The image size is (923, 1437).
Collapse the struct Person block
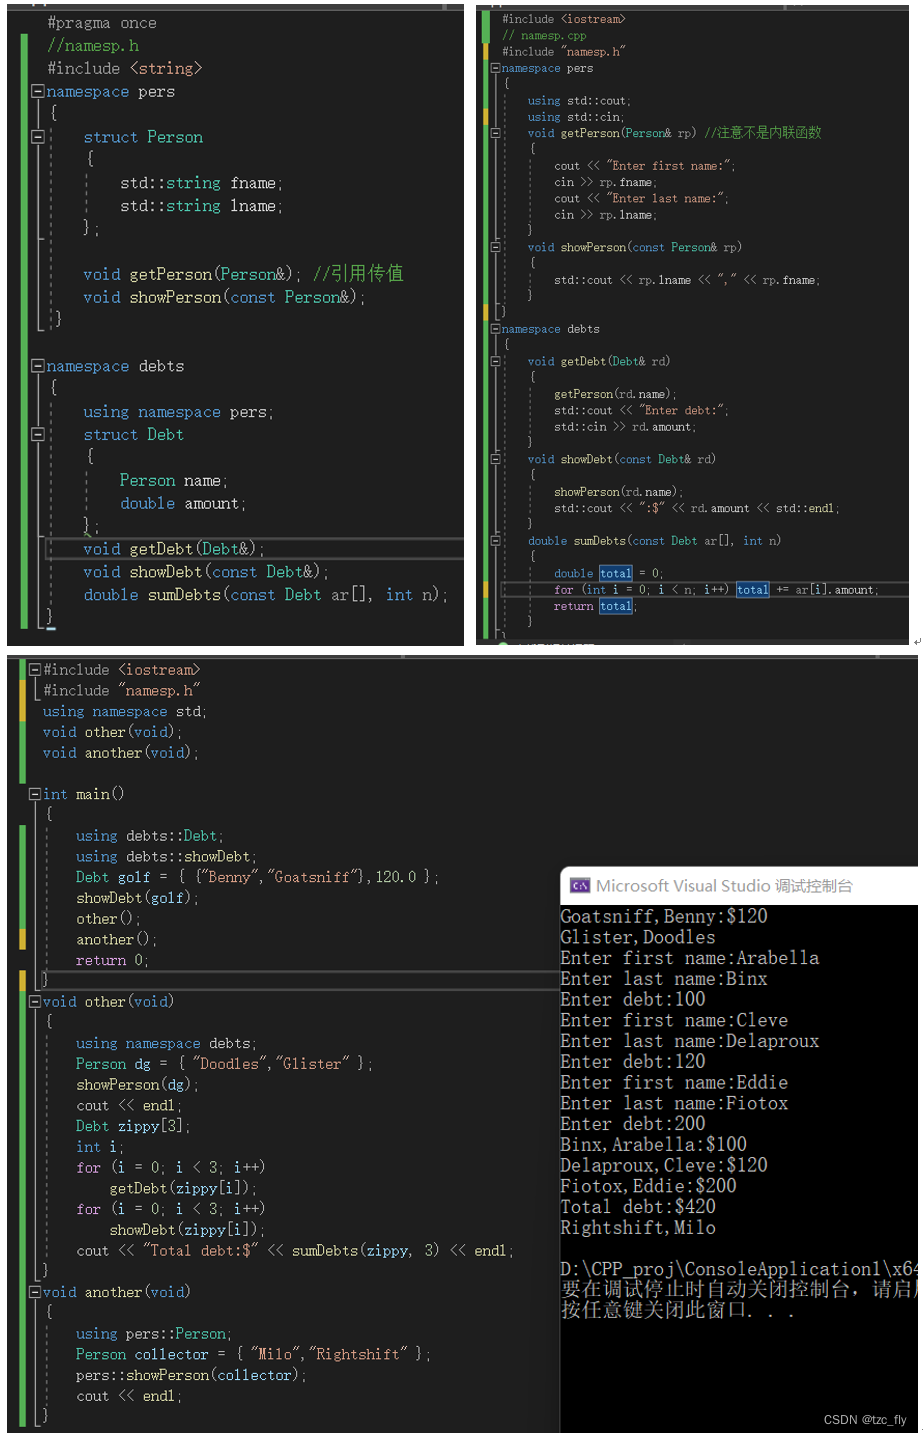(38, 137)
